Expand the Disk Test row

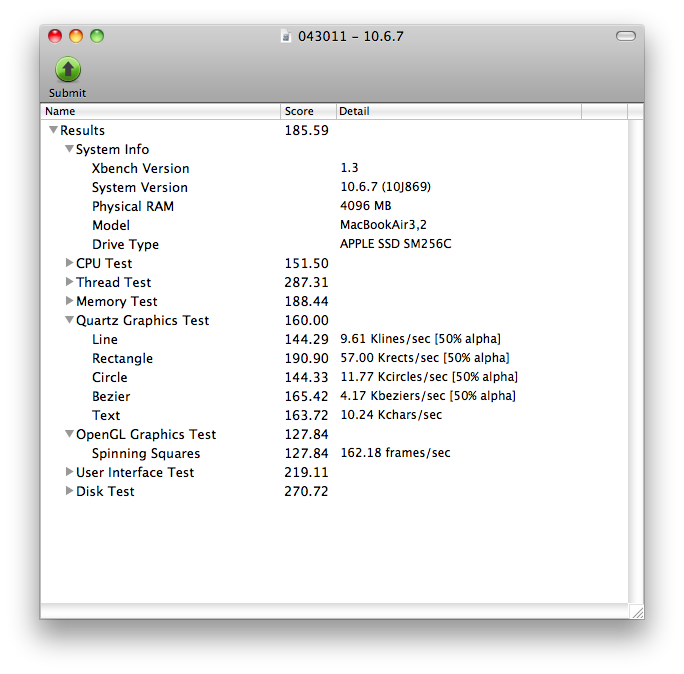69,491
